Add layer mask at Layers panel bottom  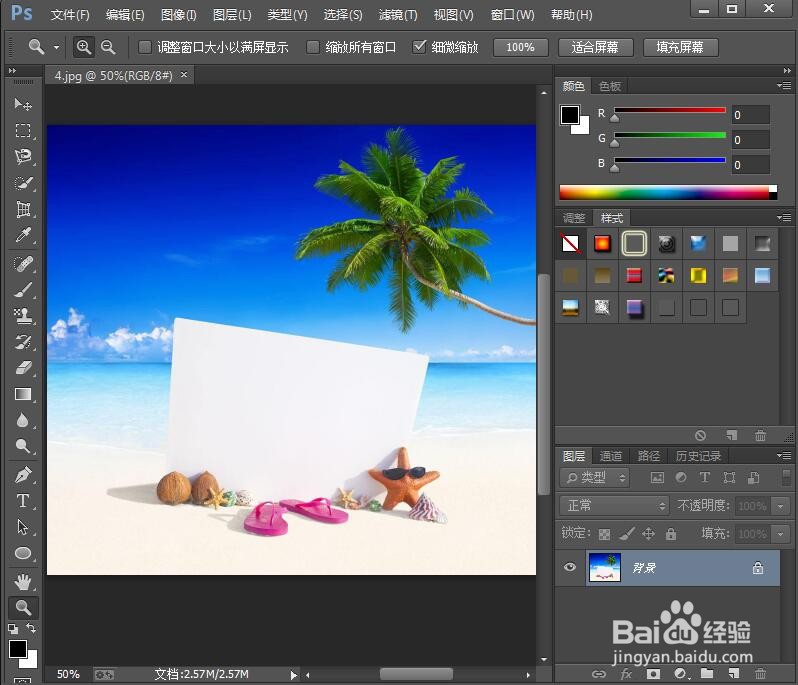[x=653, y=674]
